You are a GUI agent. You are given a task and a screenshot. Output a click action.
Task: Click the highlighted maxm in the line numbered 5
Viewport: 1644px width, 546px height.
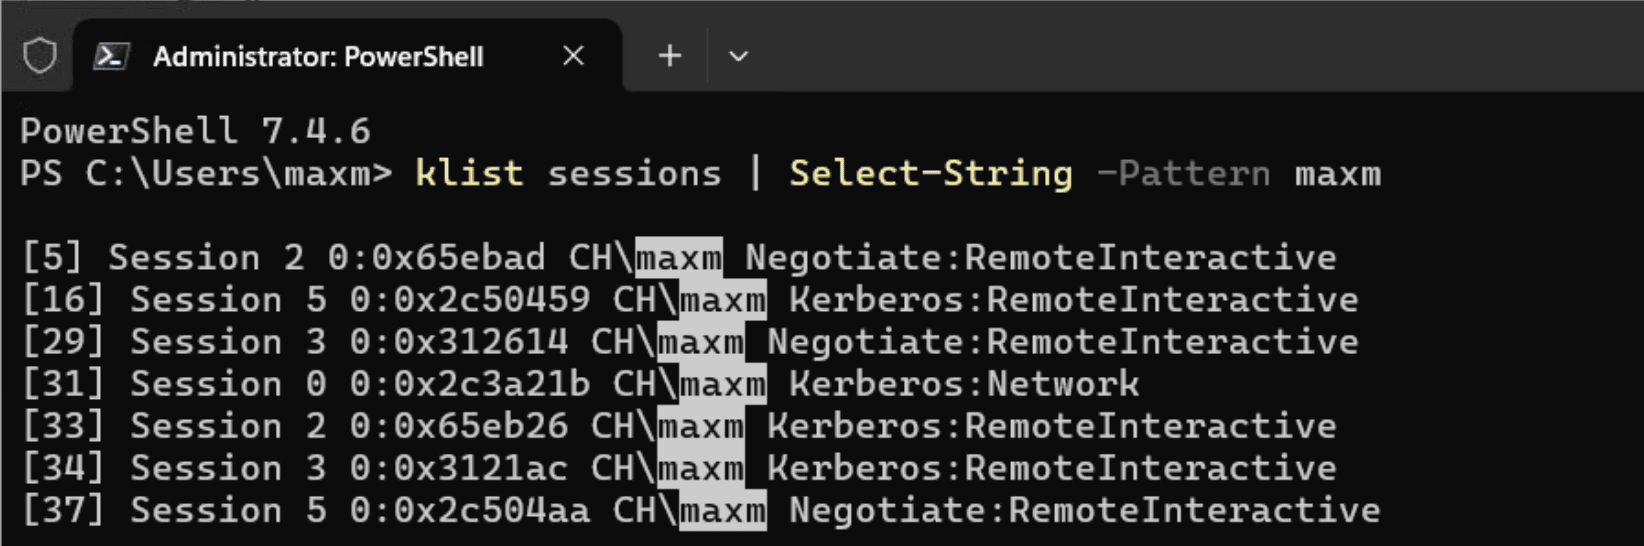[x=679, y=258]
